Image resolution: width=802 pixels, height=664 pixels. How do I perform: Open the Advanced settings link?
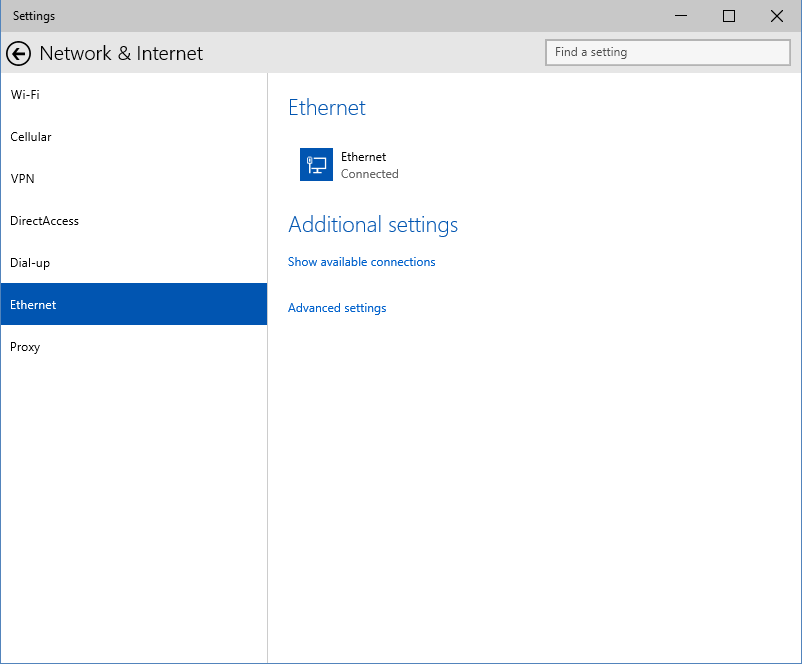(x=337, y=308)
